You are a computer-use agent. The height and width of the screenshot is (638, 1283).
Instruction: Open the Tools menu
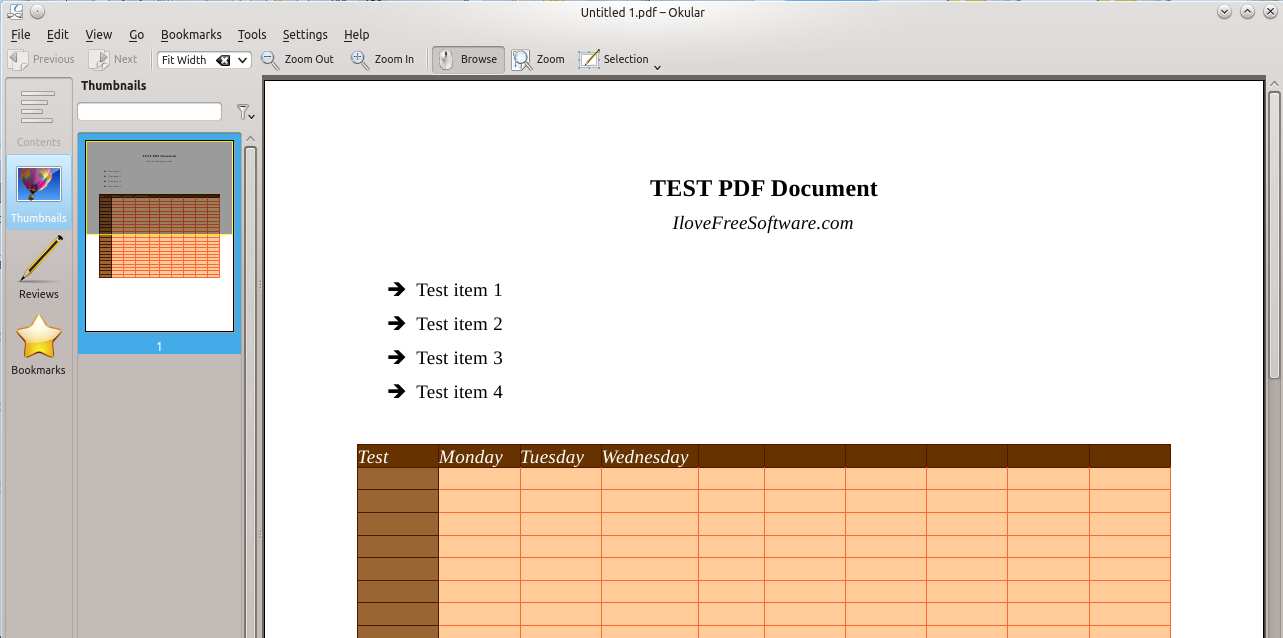pyautogui.click(x=252, y=34)
